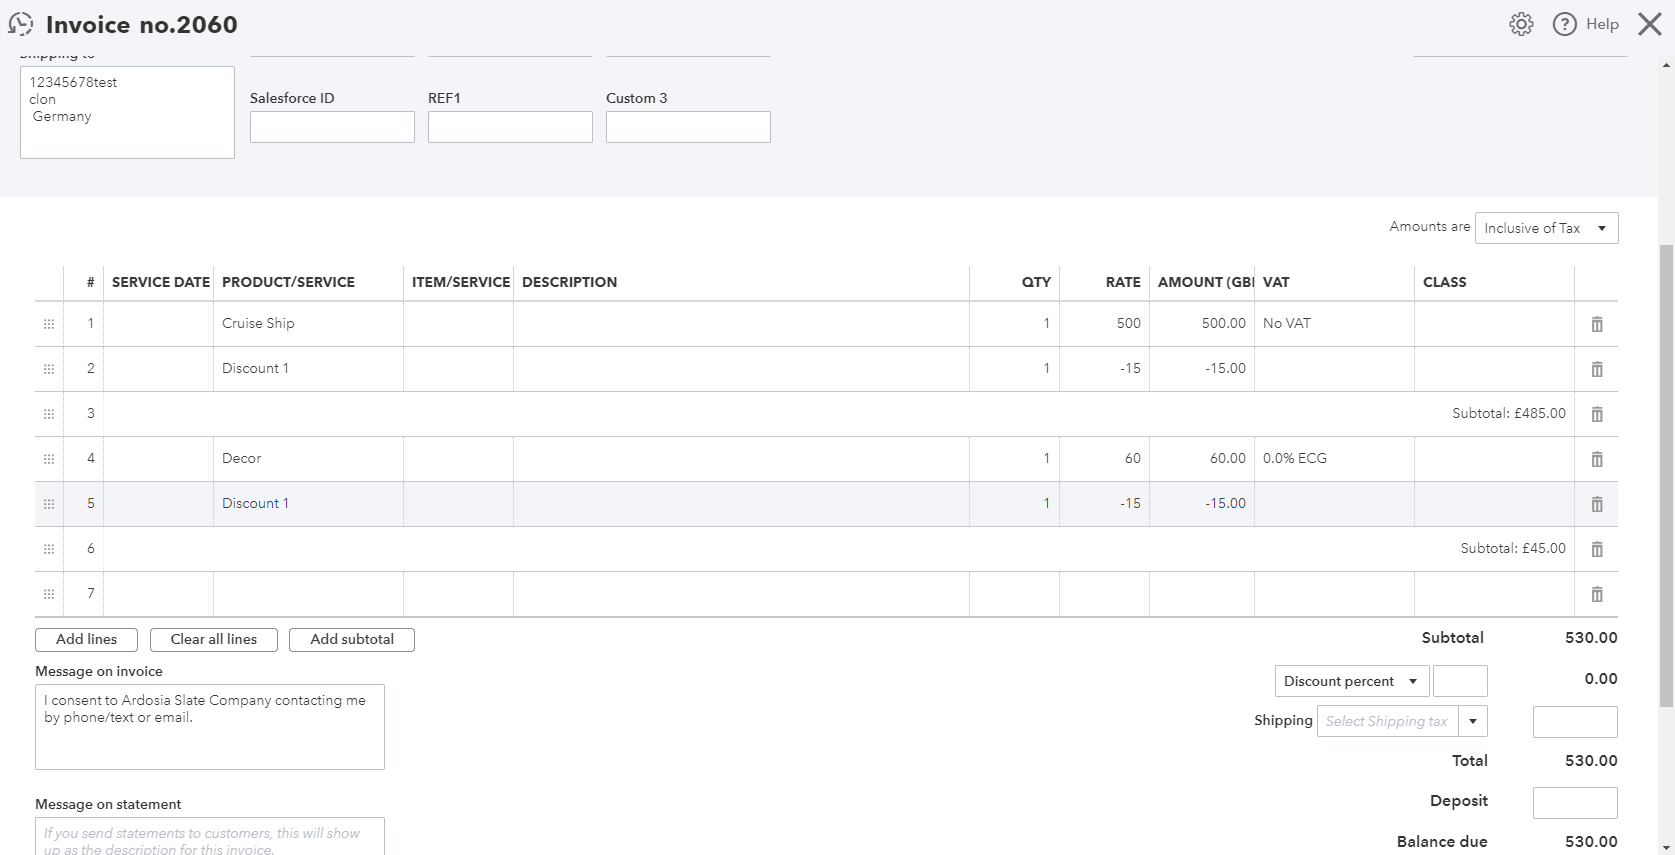Focus the Deposit amount field

click(x=1574, y=802)
